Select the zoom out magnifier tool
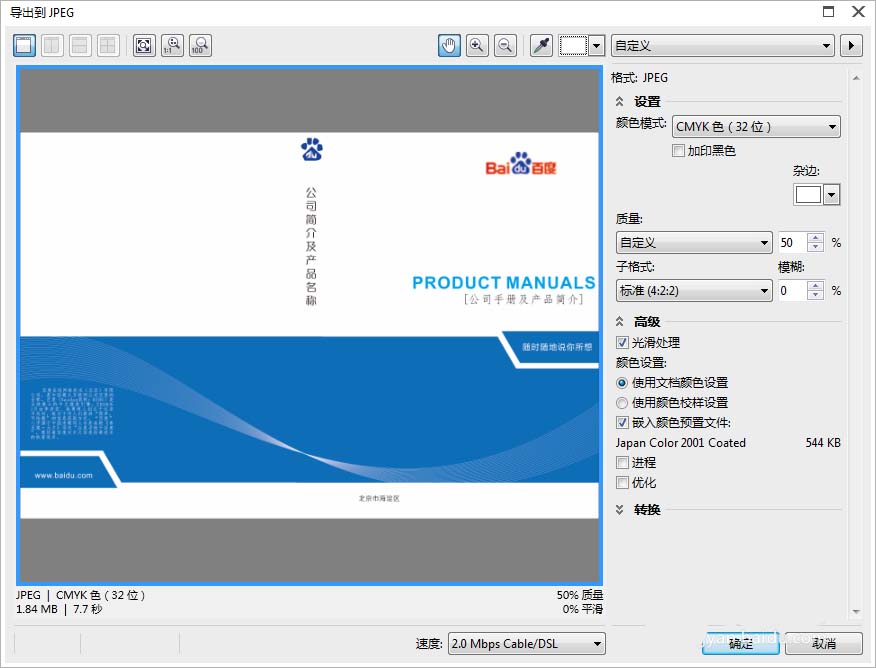 point(505,45)
